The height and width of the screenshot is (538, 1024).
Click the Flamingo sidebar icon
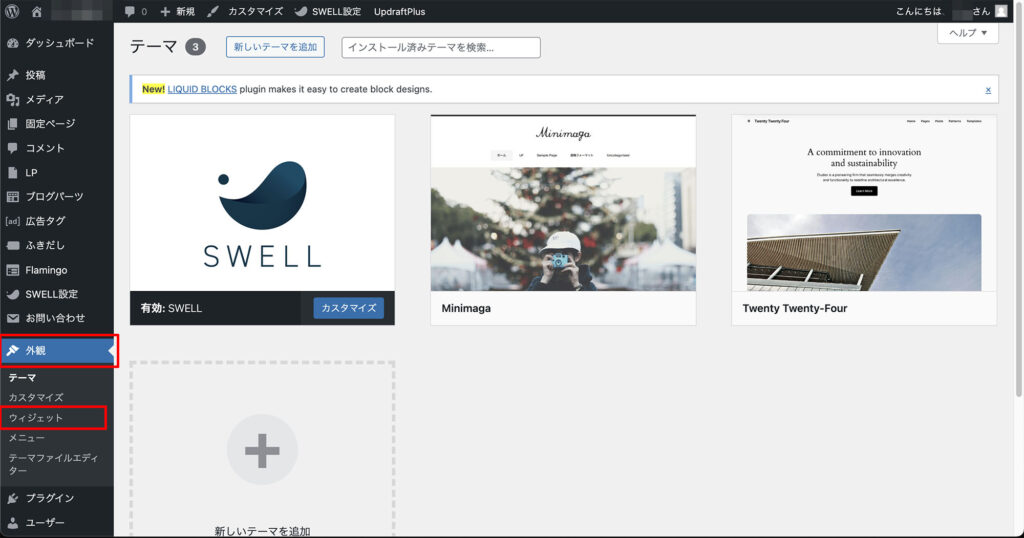(x=12, y=270)
